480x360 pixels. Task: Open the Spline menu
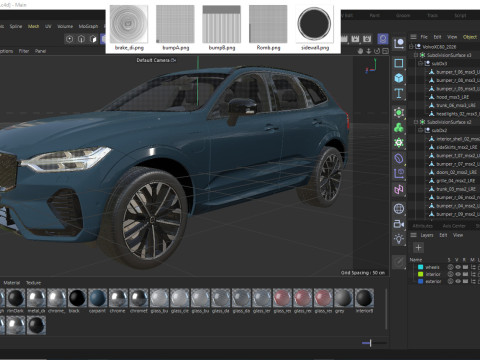click(16, 26)
